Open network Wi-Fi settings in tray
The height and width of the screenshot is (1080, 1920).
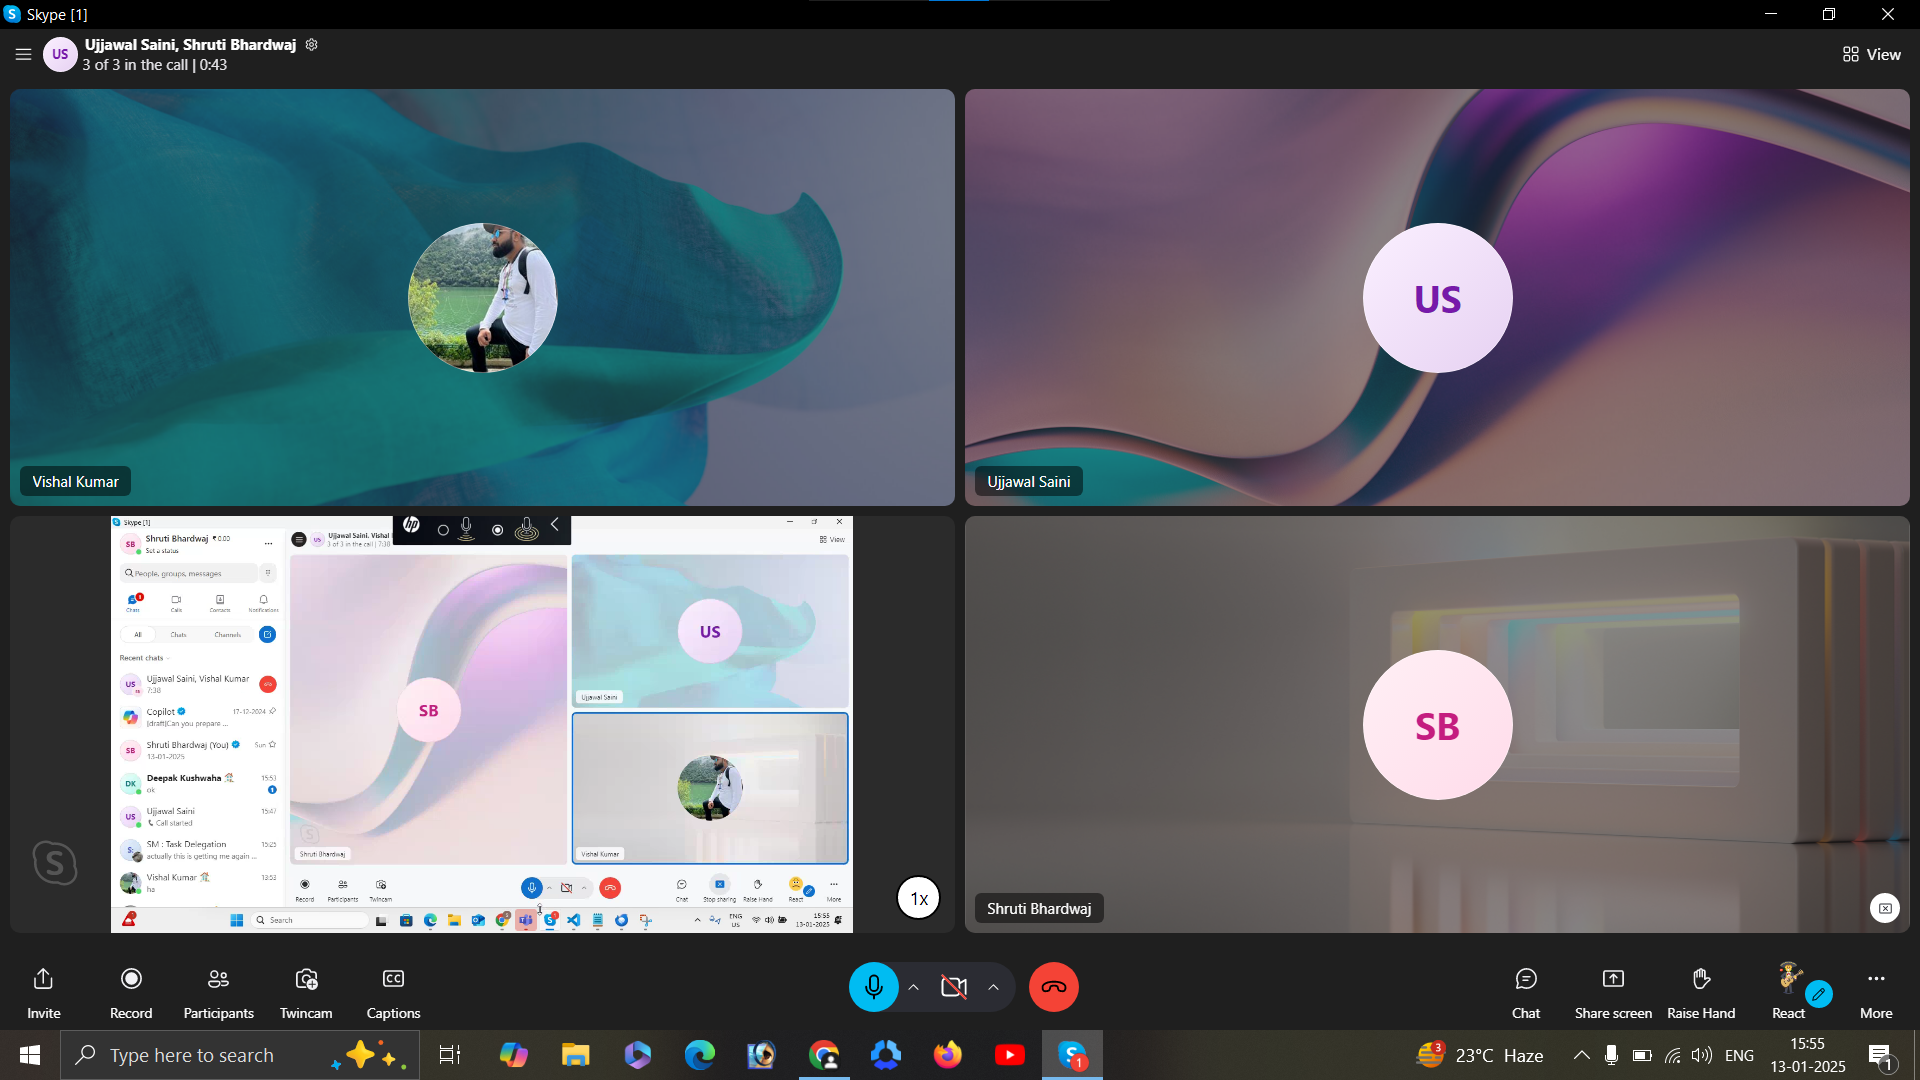[x=1672, y=1055]
